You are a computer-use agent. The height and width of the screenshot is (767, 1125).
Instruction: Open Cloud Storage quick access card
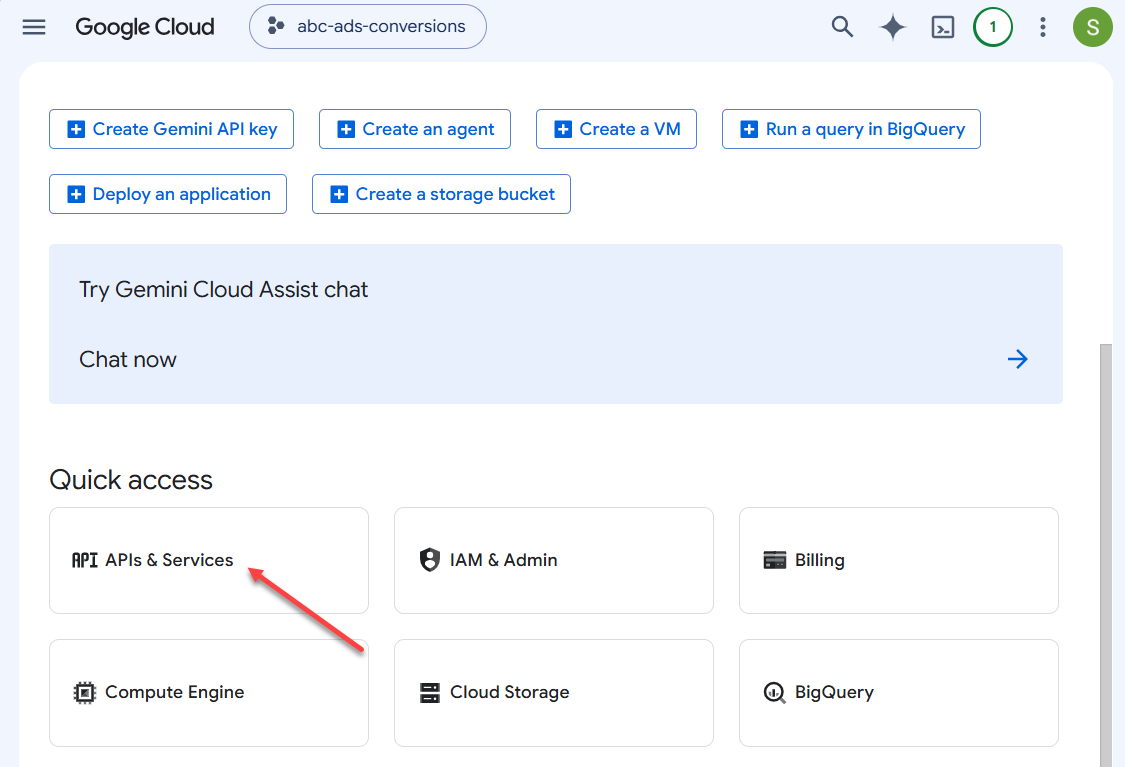pyautogui.click(x=554, y=693)
